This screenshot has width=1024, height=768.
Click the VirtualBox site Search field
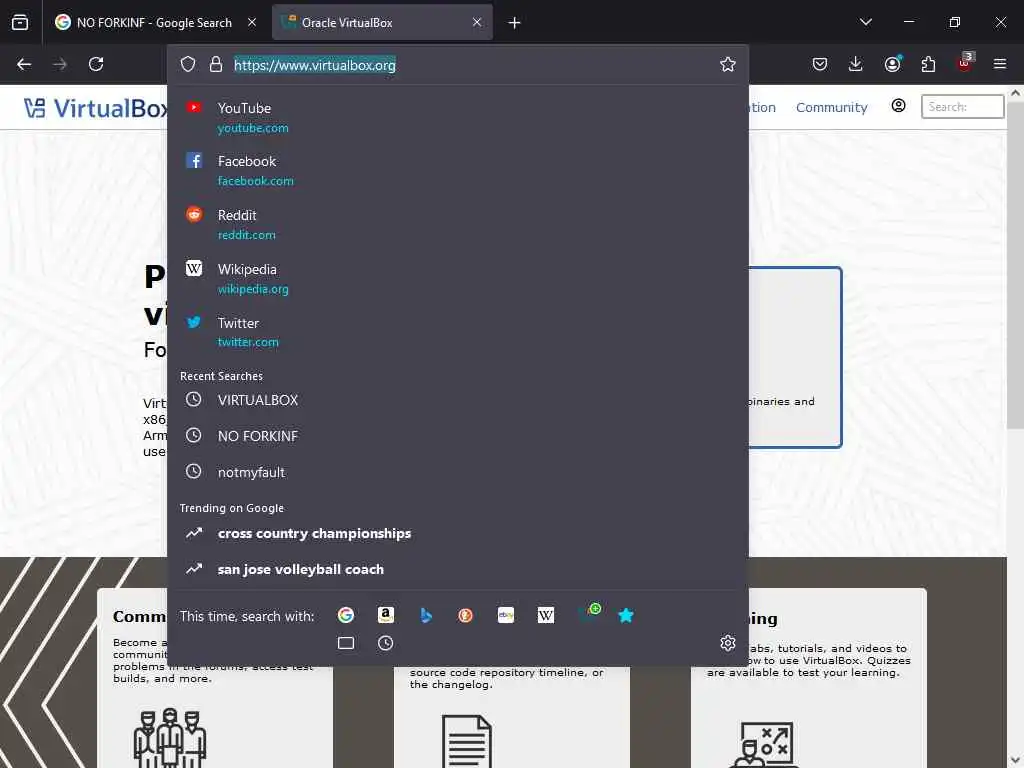coord(962,106)
